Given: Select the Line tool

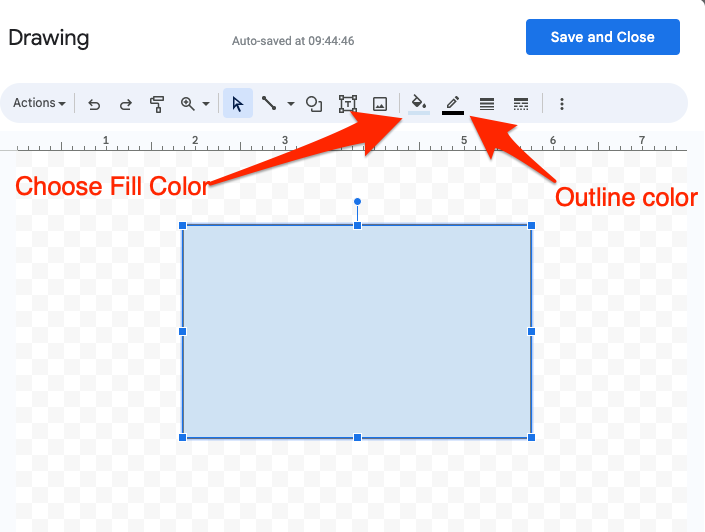Looking at the screenshot, I should point(269,103).
